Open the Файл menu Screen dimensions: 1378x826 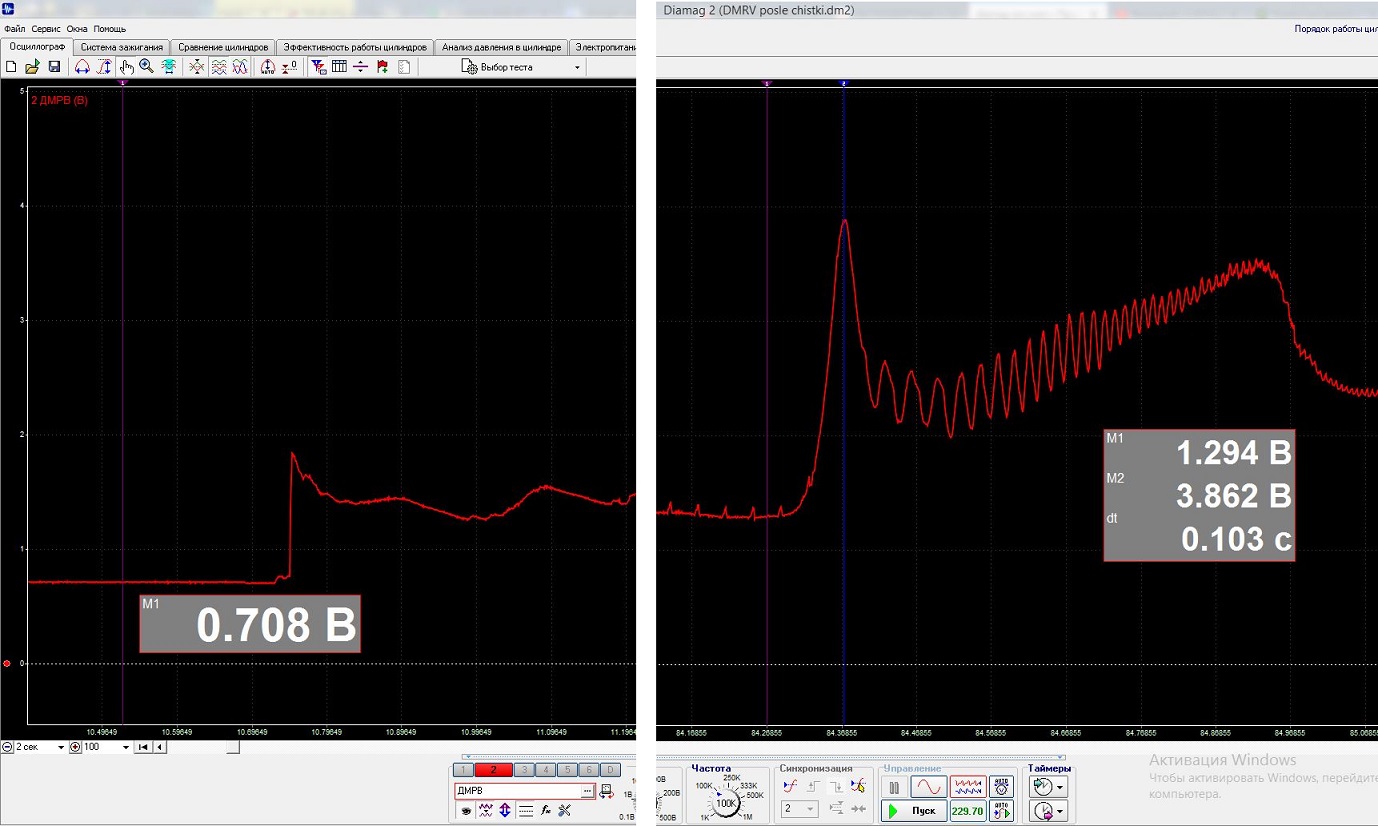pos(14,29)
